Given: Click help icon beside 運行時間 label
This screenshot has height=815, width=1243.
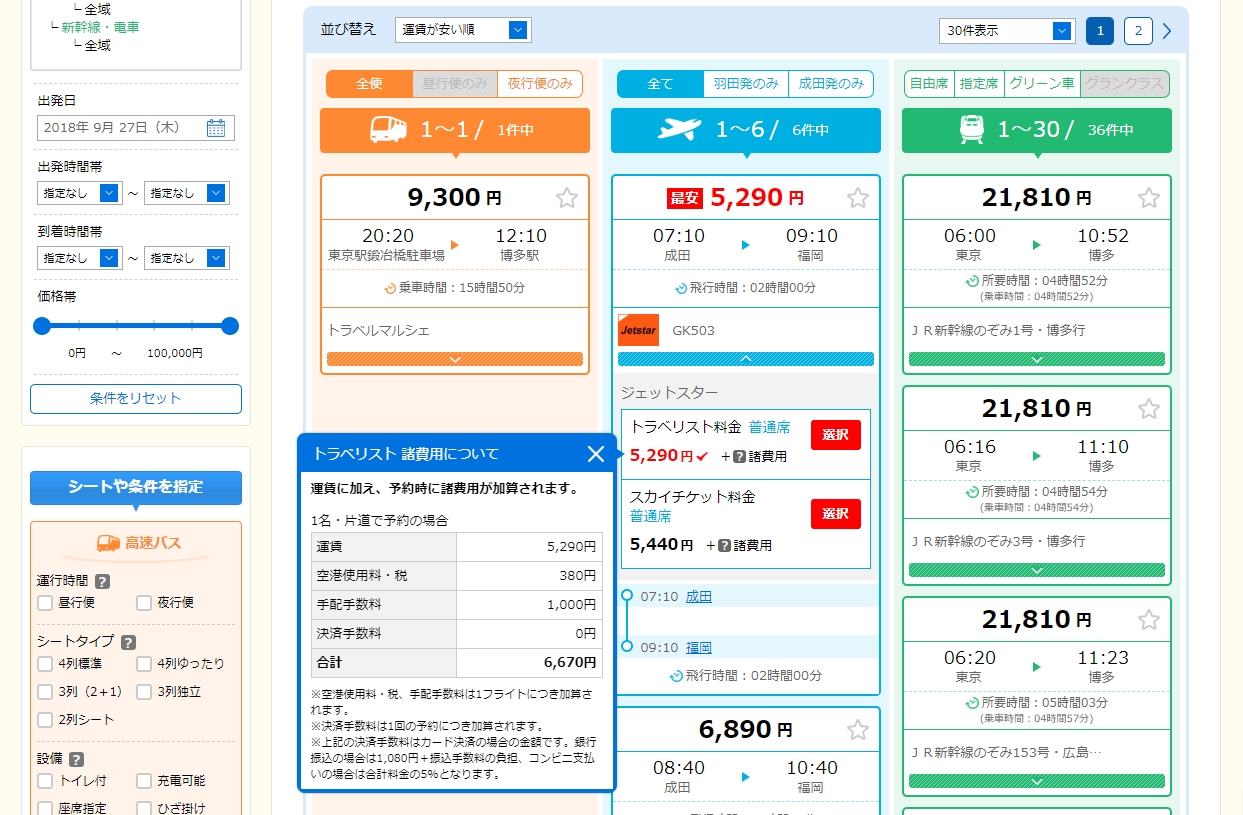Looking at the screenshot, I should pyautogui.click(x=103, y=581).
